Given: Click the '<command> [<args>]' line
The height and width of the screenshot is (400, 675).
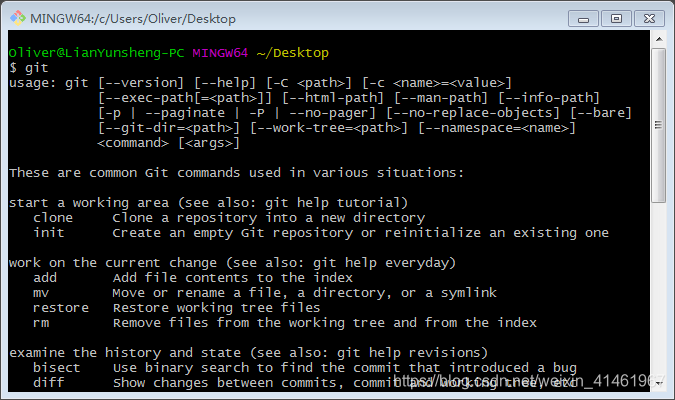Looking at the screenshot, I should [169, 143].
